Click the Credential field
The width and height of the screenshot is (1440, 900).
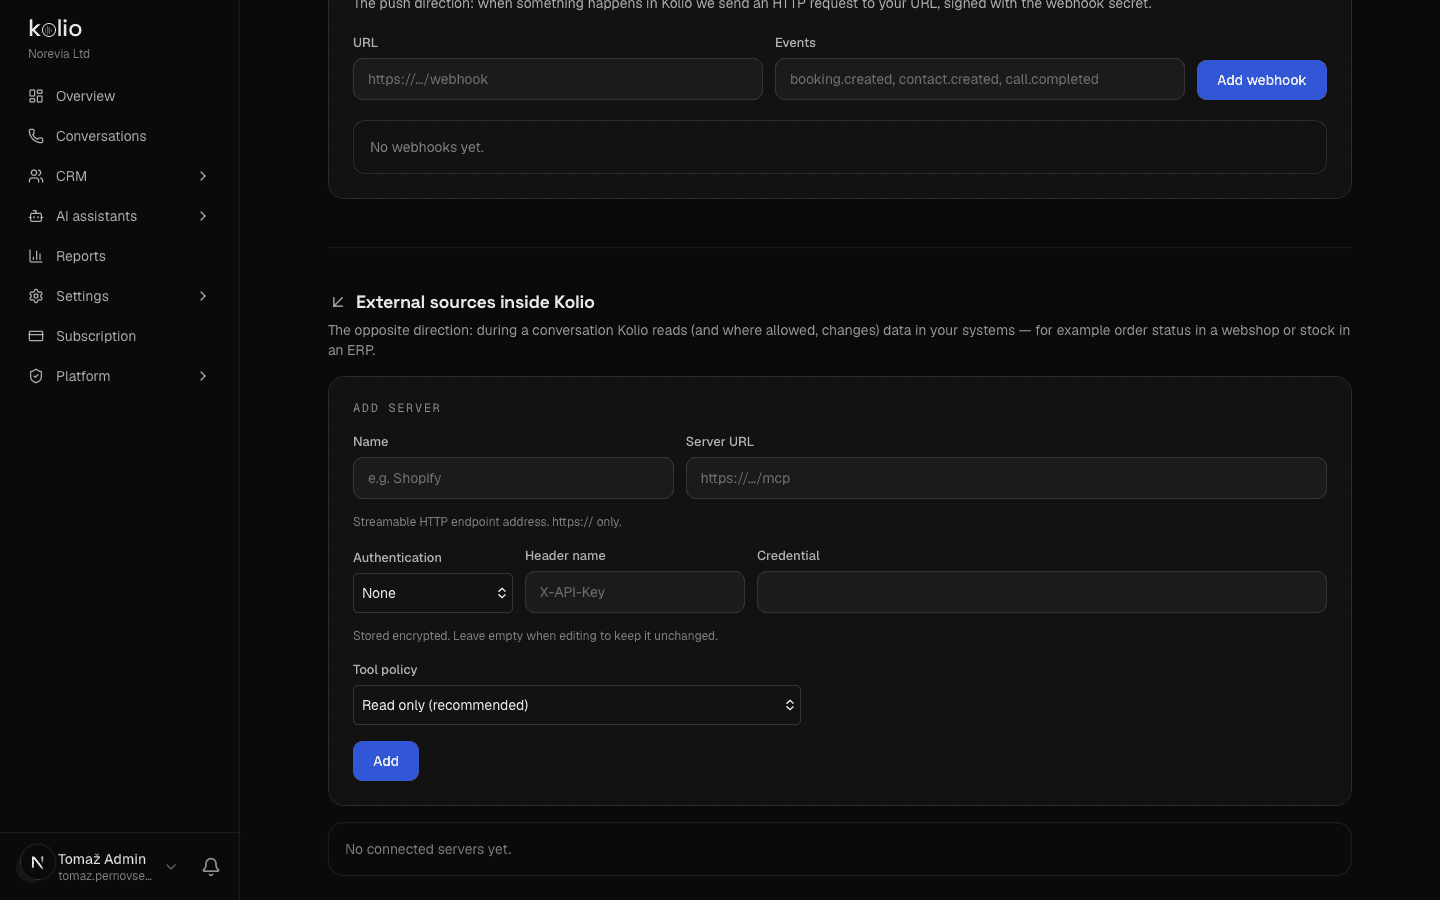point(1042,592)
